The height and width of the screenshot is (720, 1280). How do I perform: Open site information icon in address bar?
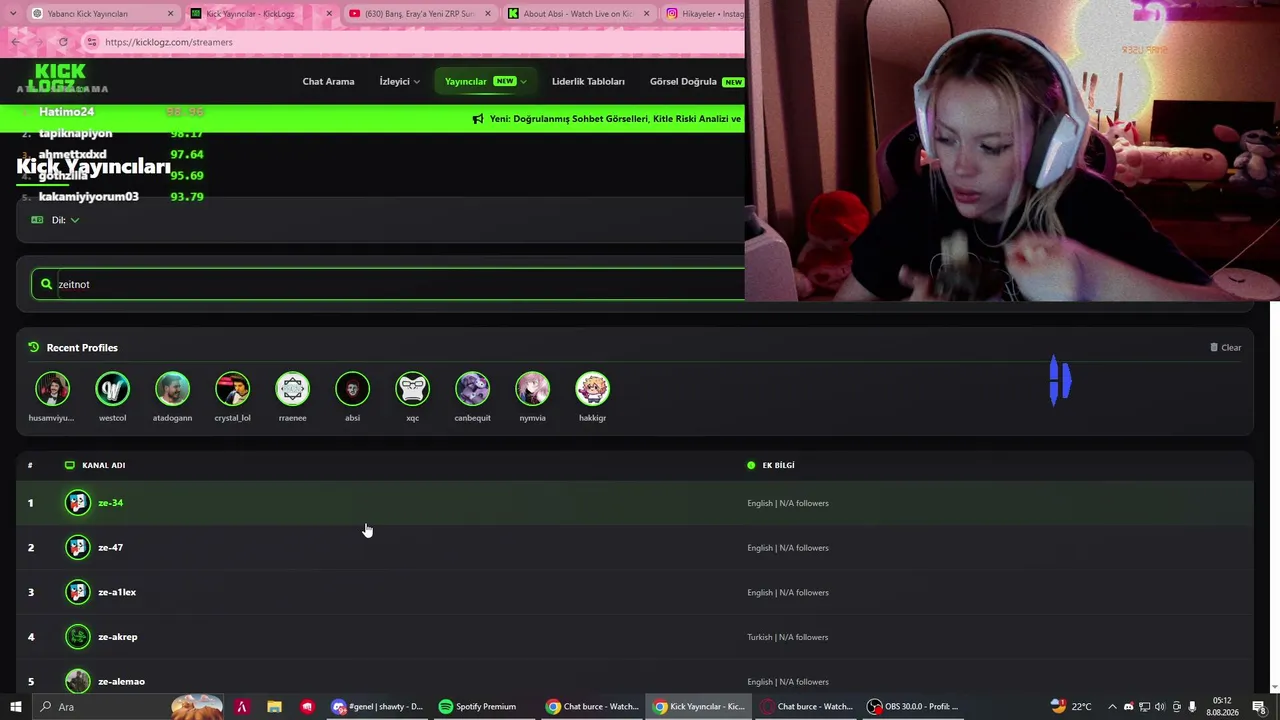(92, 42)
